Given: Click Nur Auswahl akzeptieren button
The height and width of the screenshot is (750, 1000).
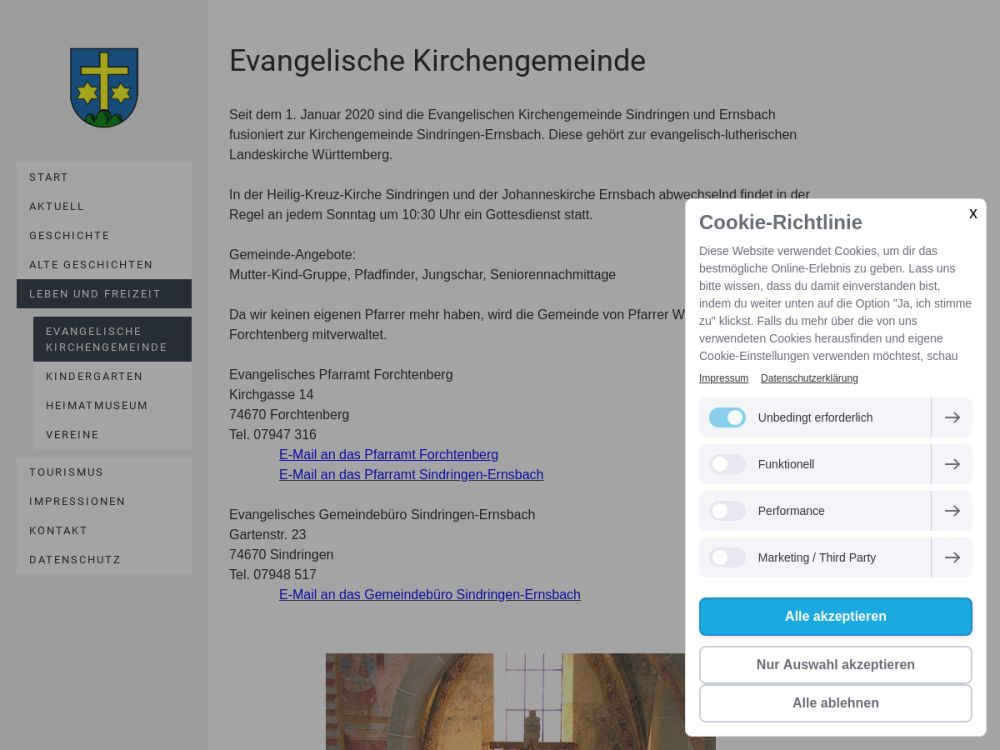Looking at the screenshot, I should tap(835, 665).
